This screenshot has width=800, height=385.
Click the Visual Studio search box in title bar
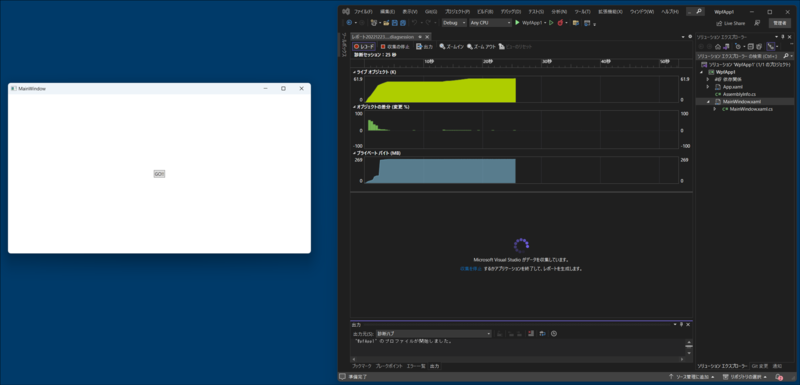point(696,11)
